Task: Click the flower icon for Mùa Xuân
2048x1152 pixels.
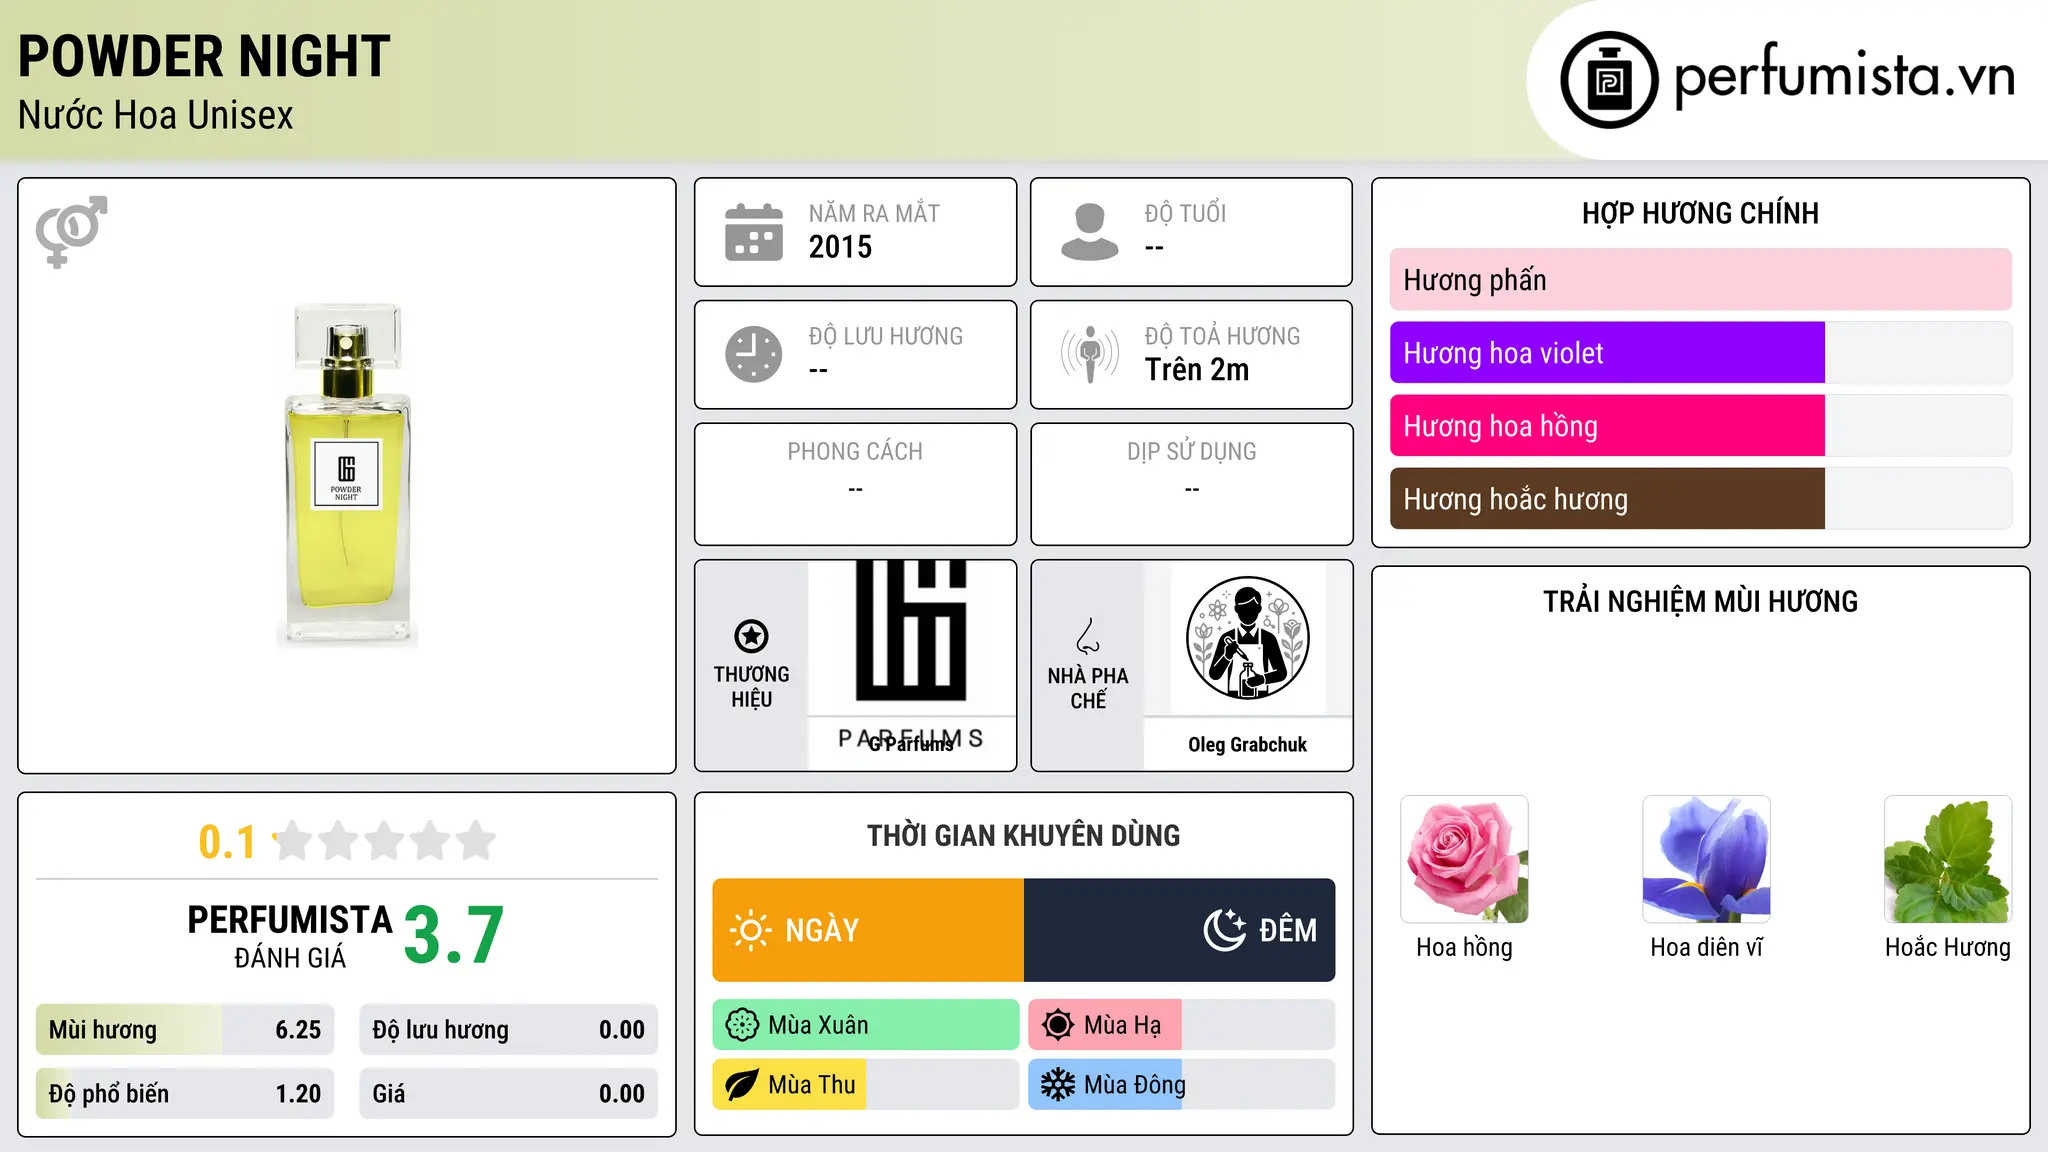Action: coord(742,1025)
